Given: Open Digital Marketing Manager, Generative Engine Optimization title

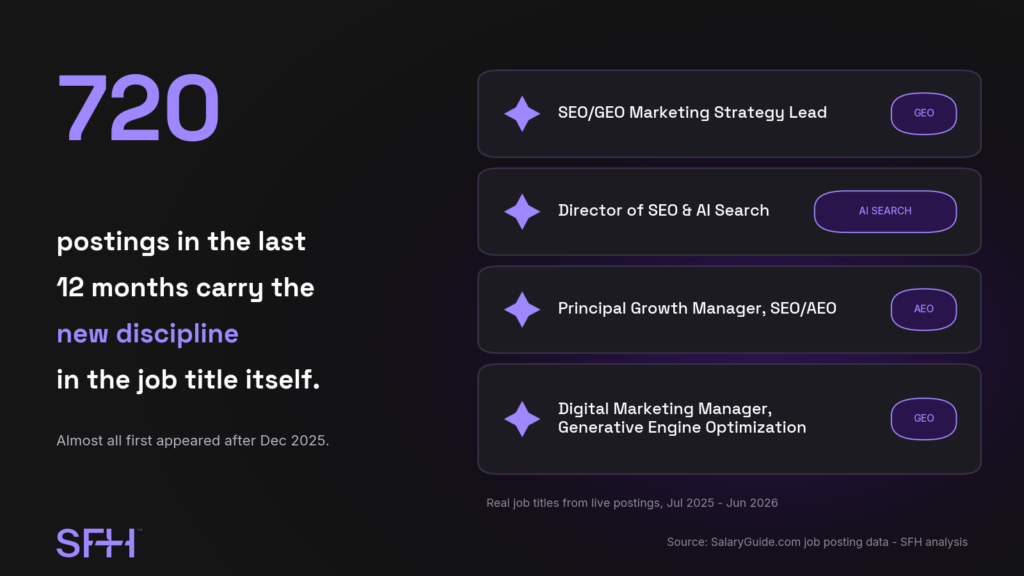Looking at the screenshot, I should (682, 418).
